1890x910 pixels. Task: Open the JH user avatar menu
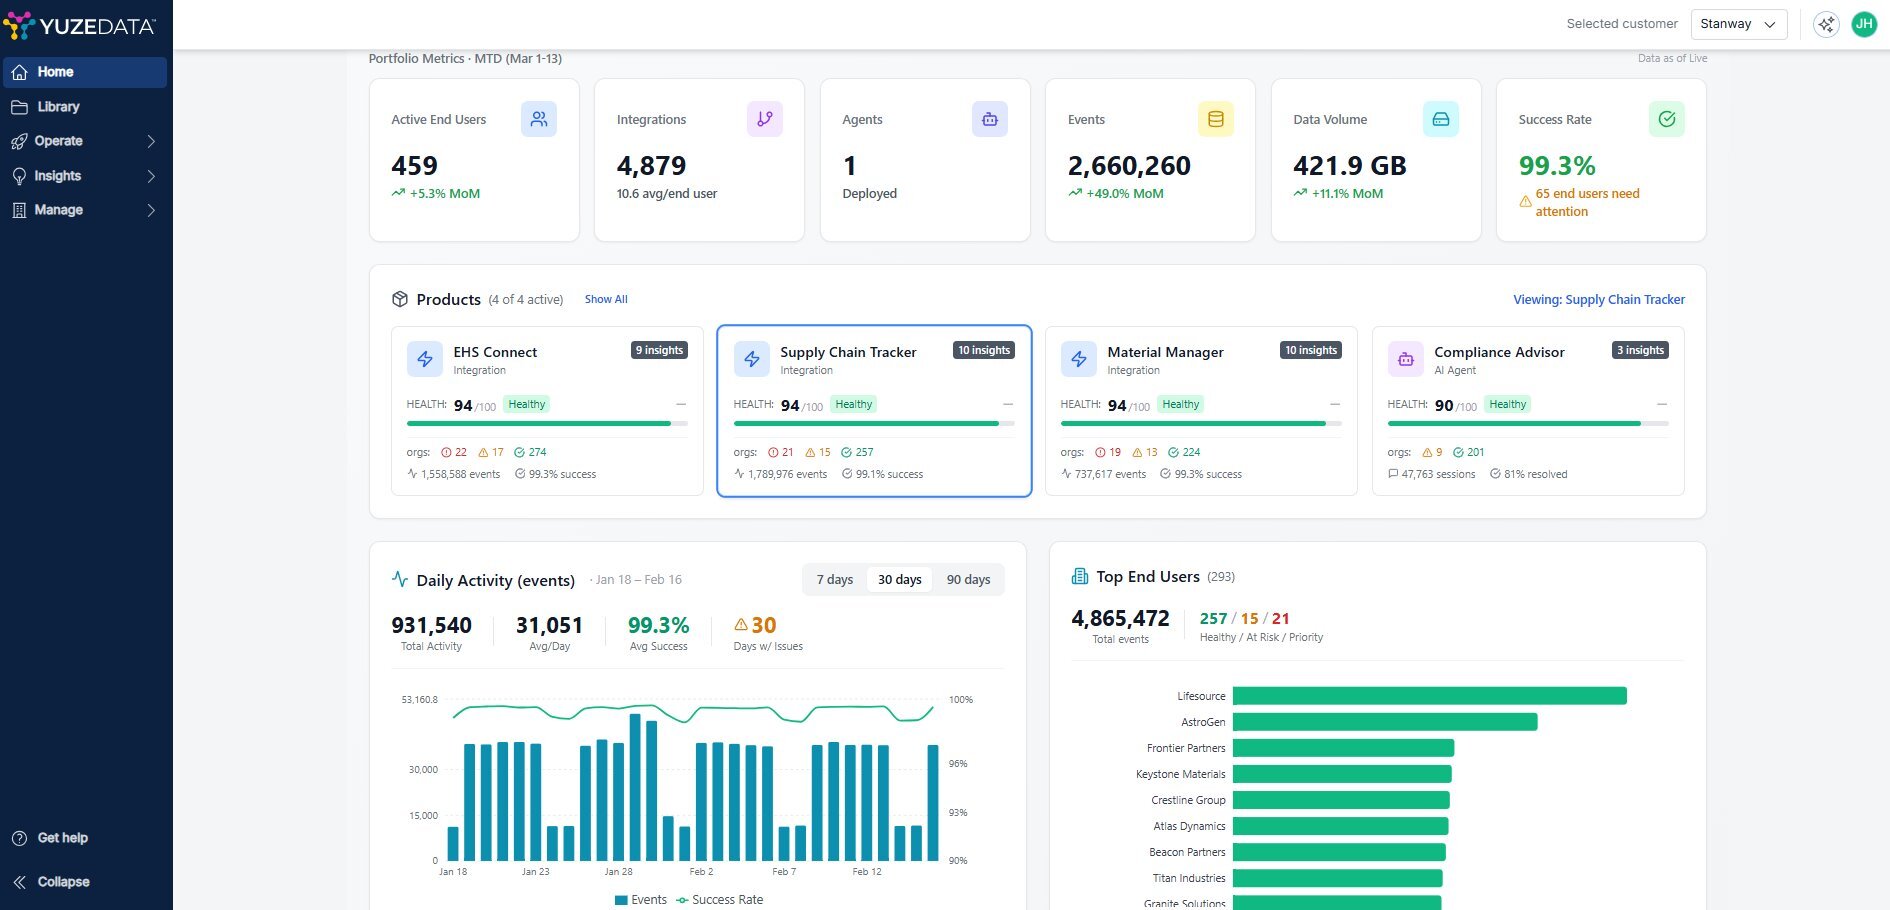click(1864, 24)
